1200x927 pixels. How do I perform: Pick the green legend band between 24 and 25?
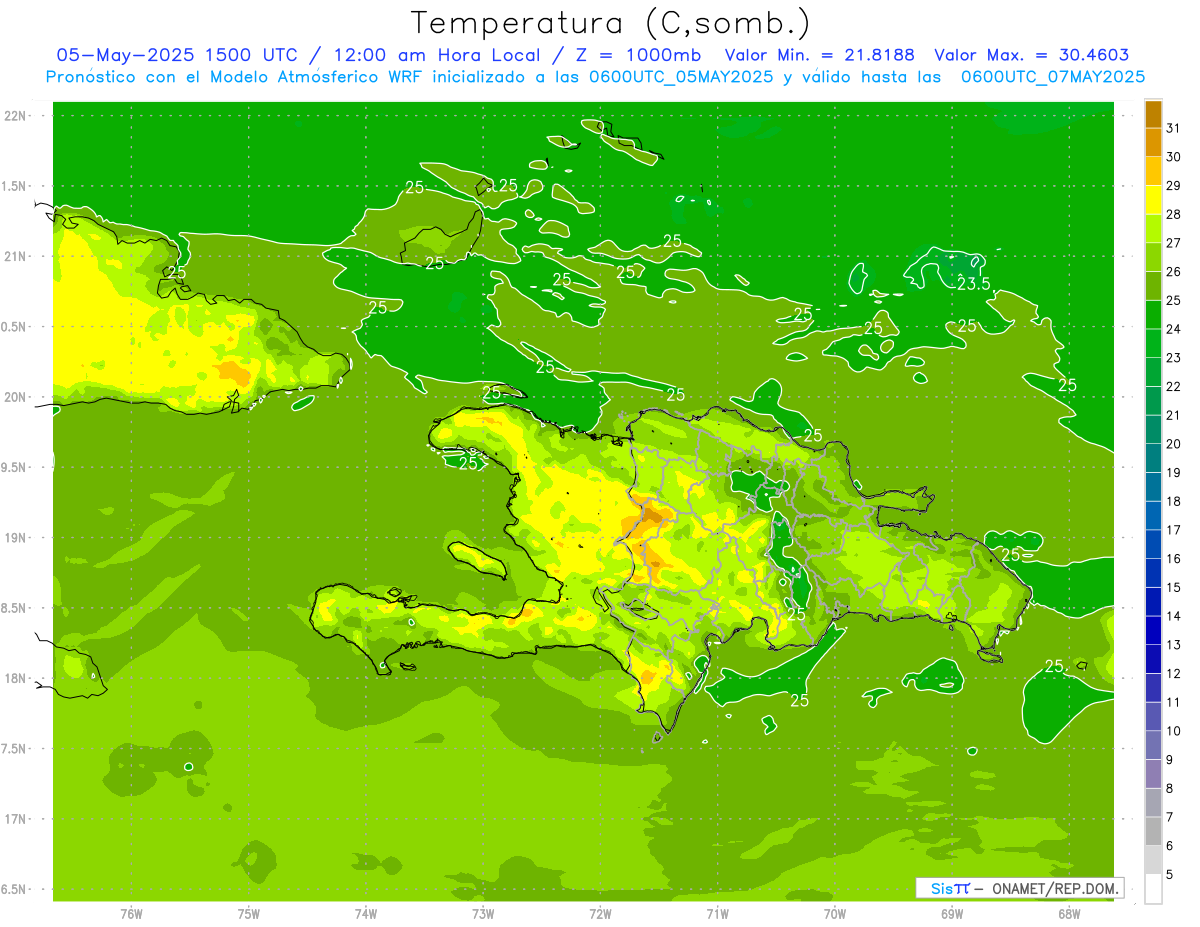1153,315
